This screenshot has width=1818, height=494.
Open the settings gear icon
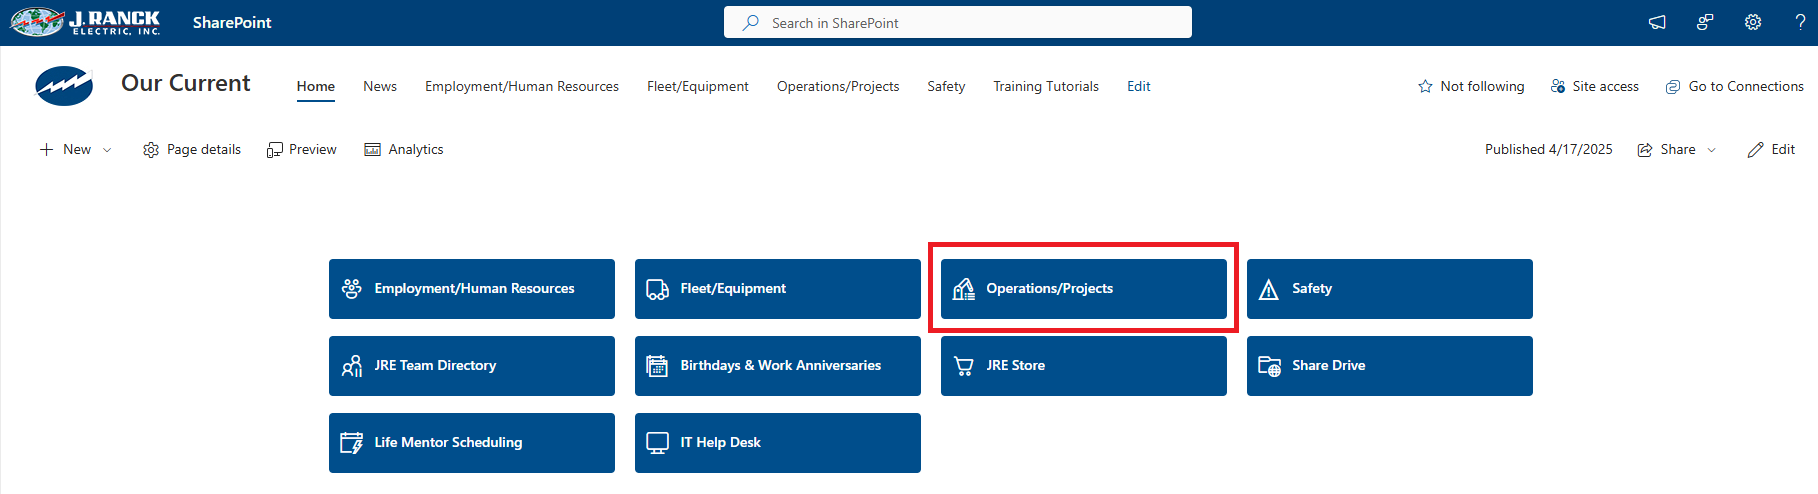(1753, 22)
